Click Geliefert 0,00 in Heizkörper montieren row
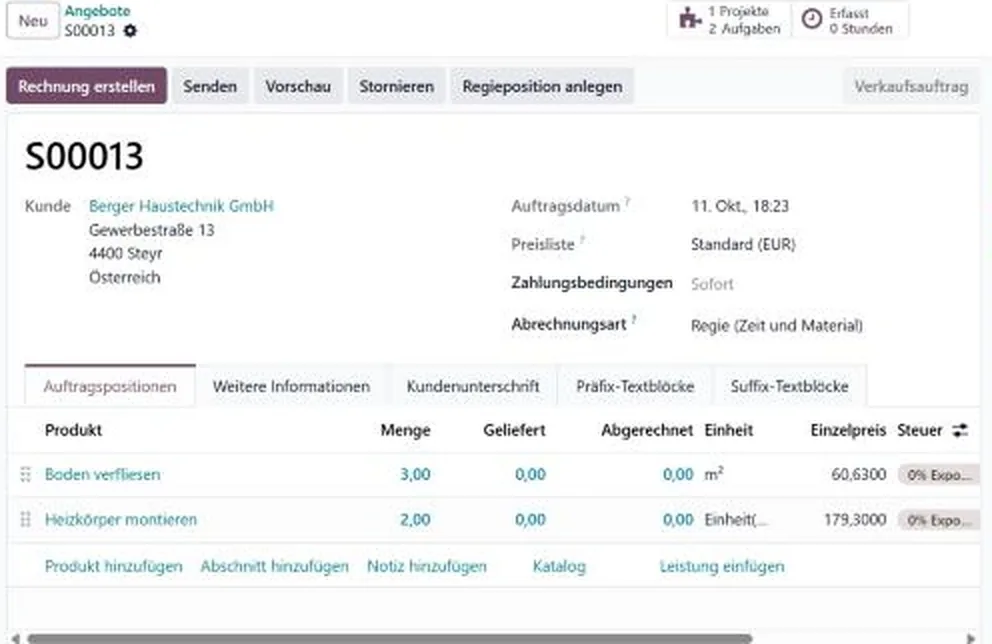The width and height of the screenshot is (992, 644). point(530,519)
